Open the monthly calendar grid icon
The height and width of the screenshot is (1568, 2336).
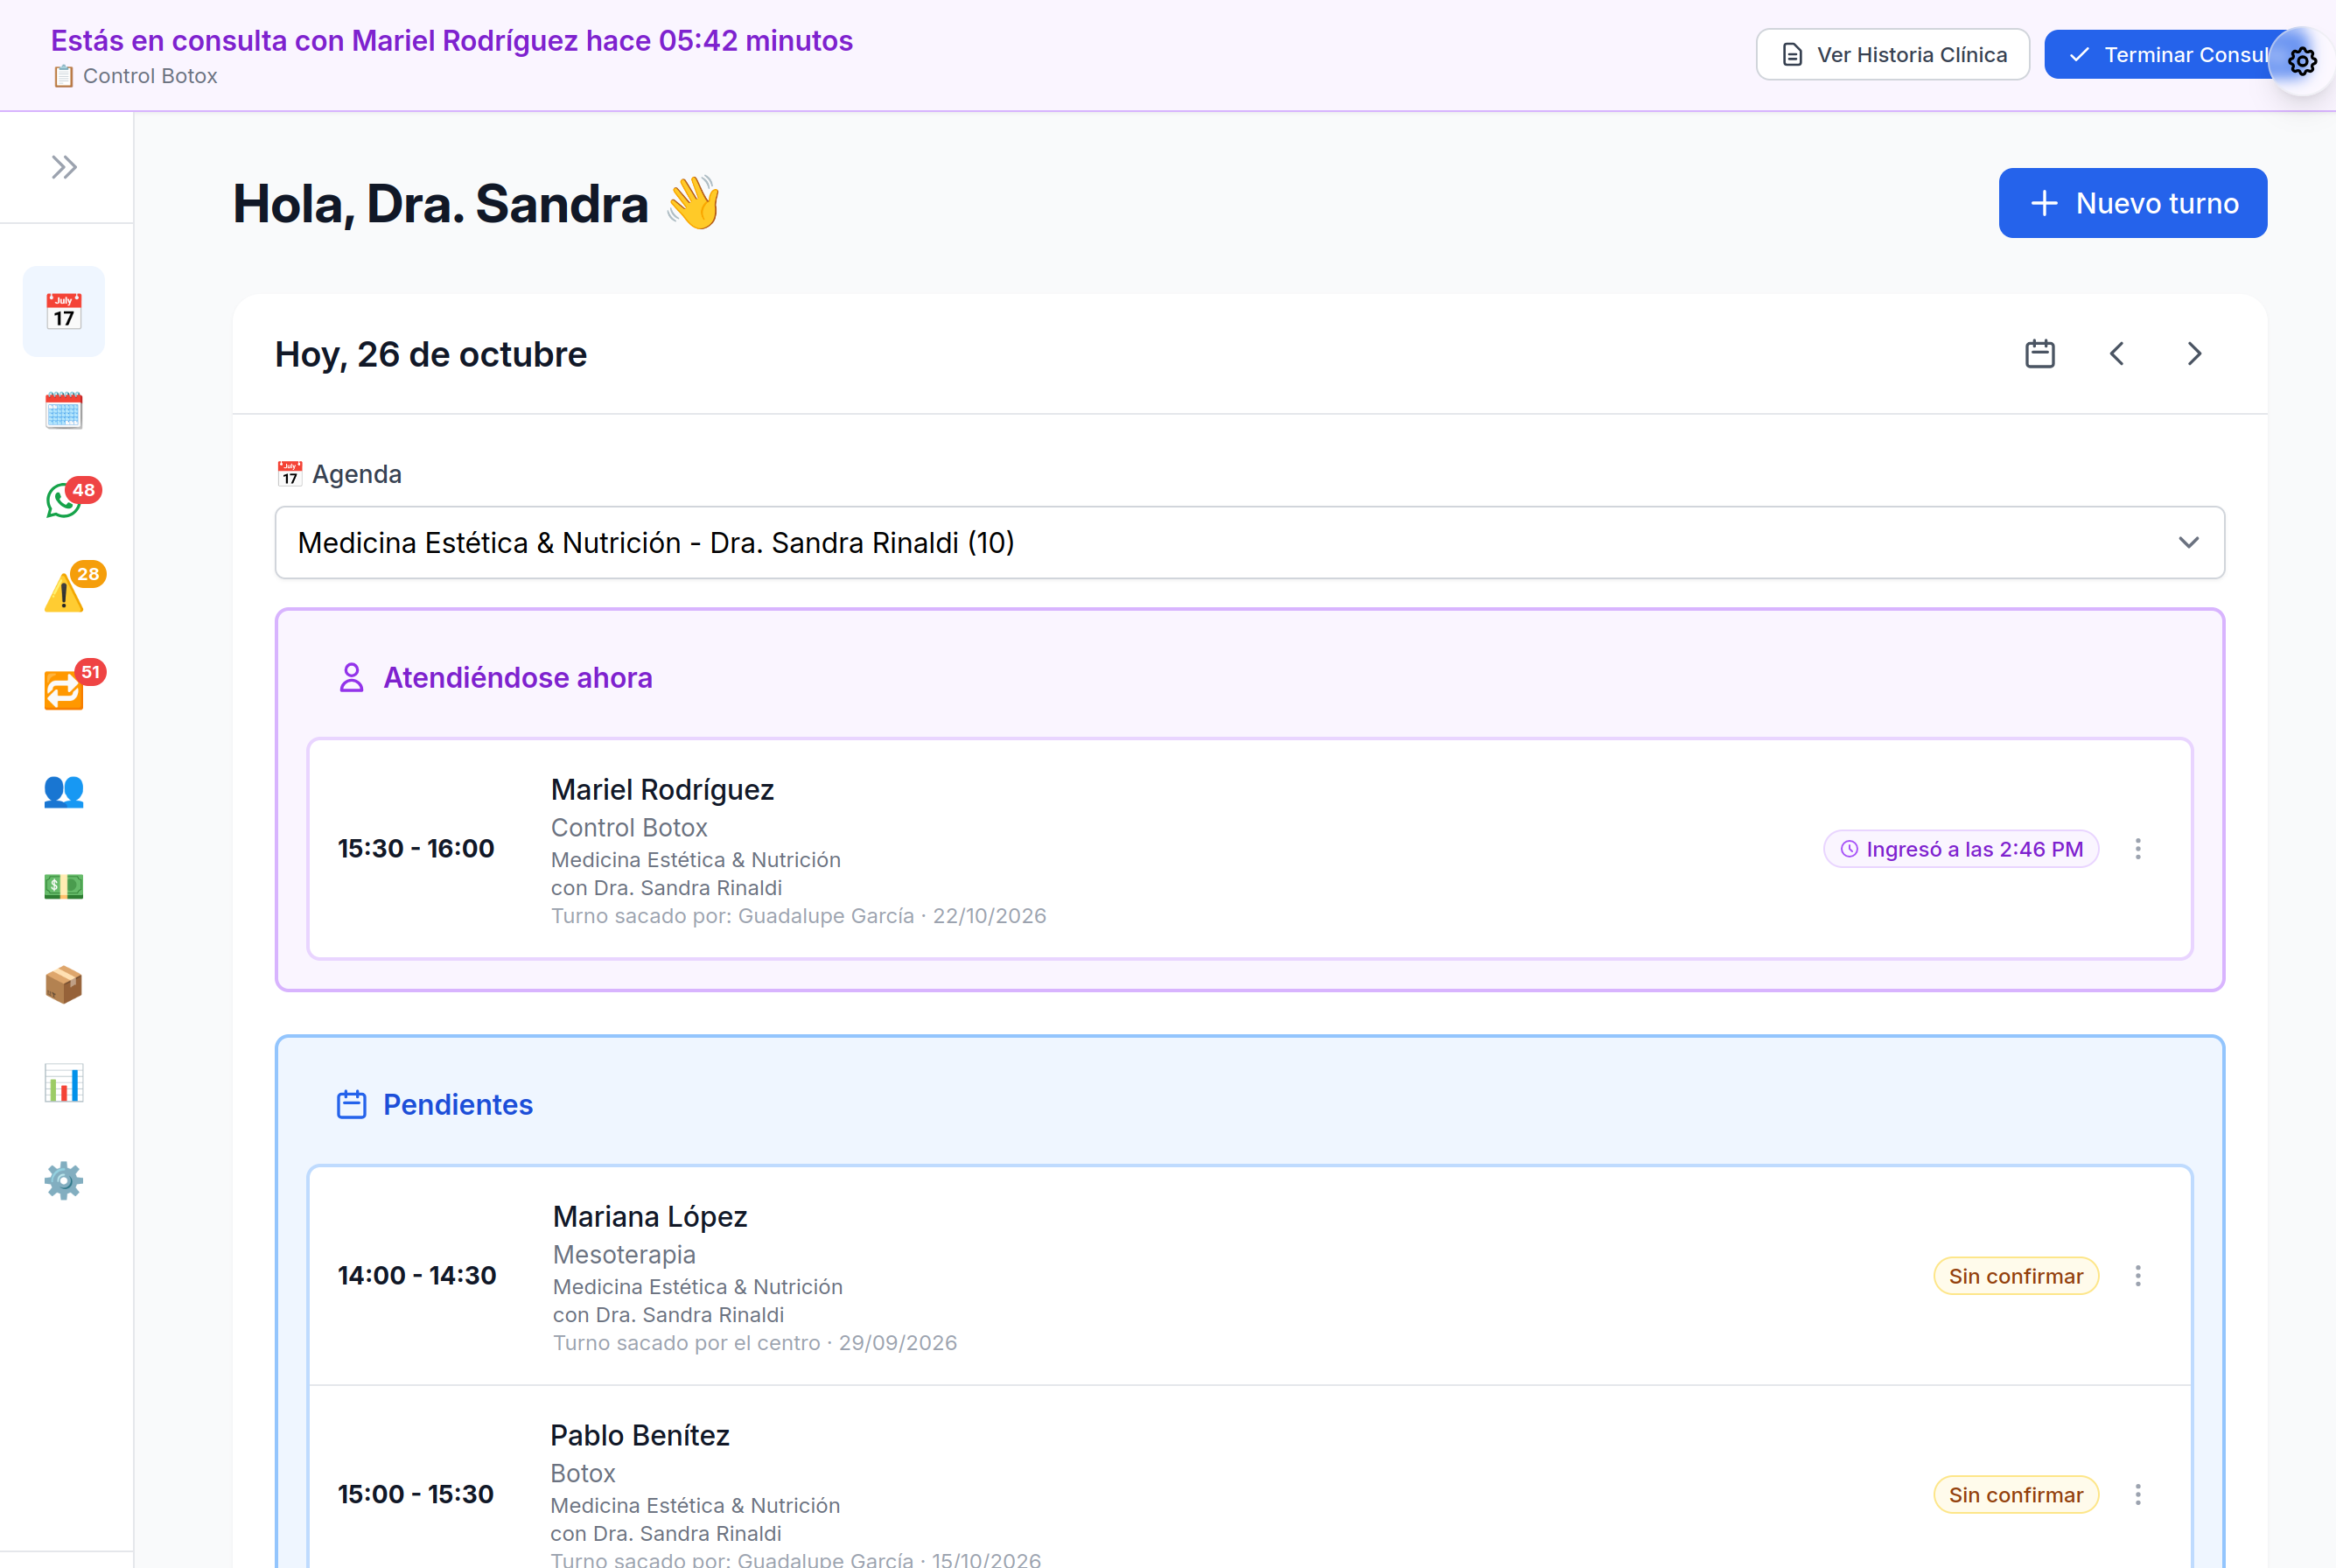click(64, 410)
